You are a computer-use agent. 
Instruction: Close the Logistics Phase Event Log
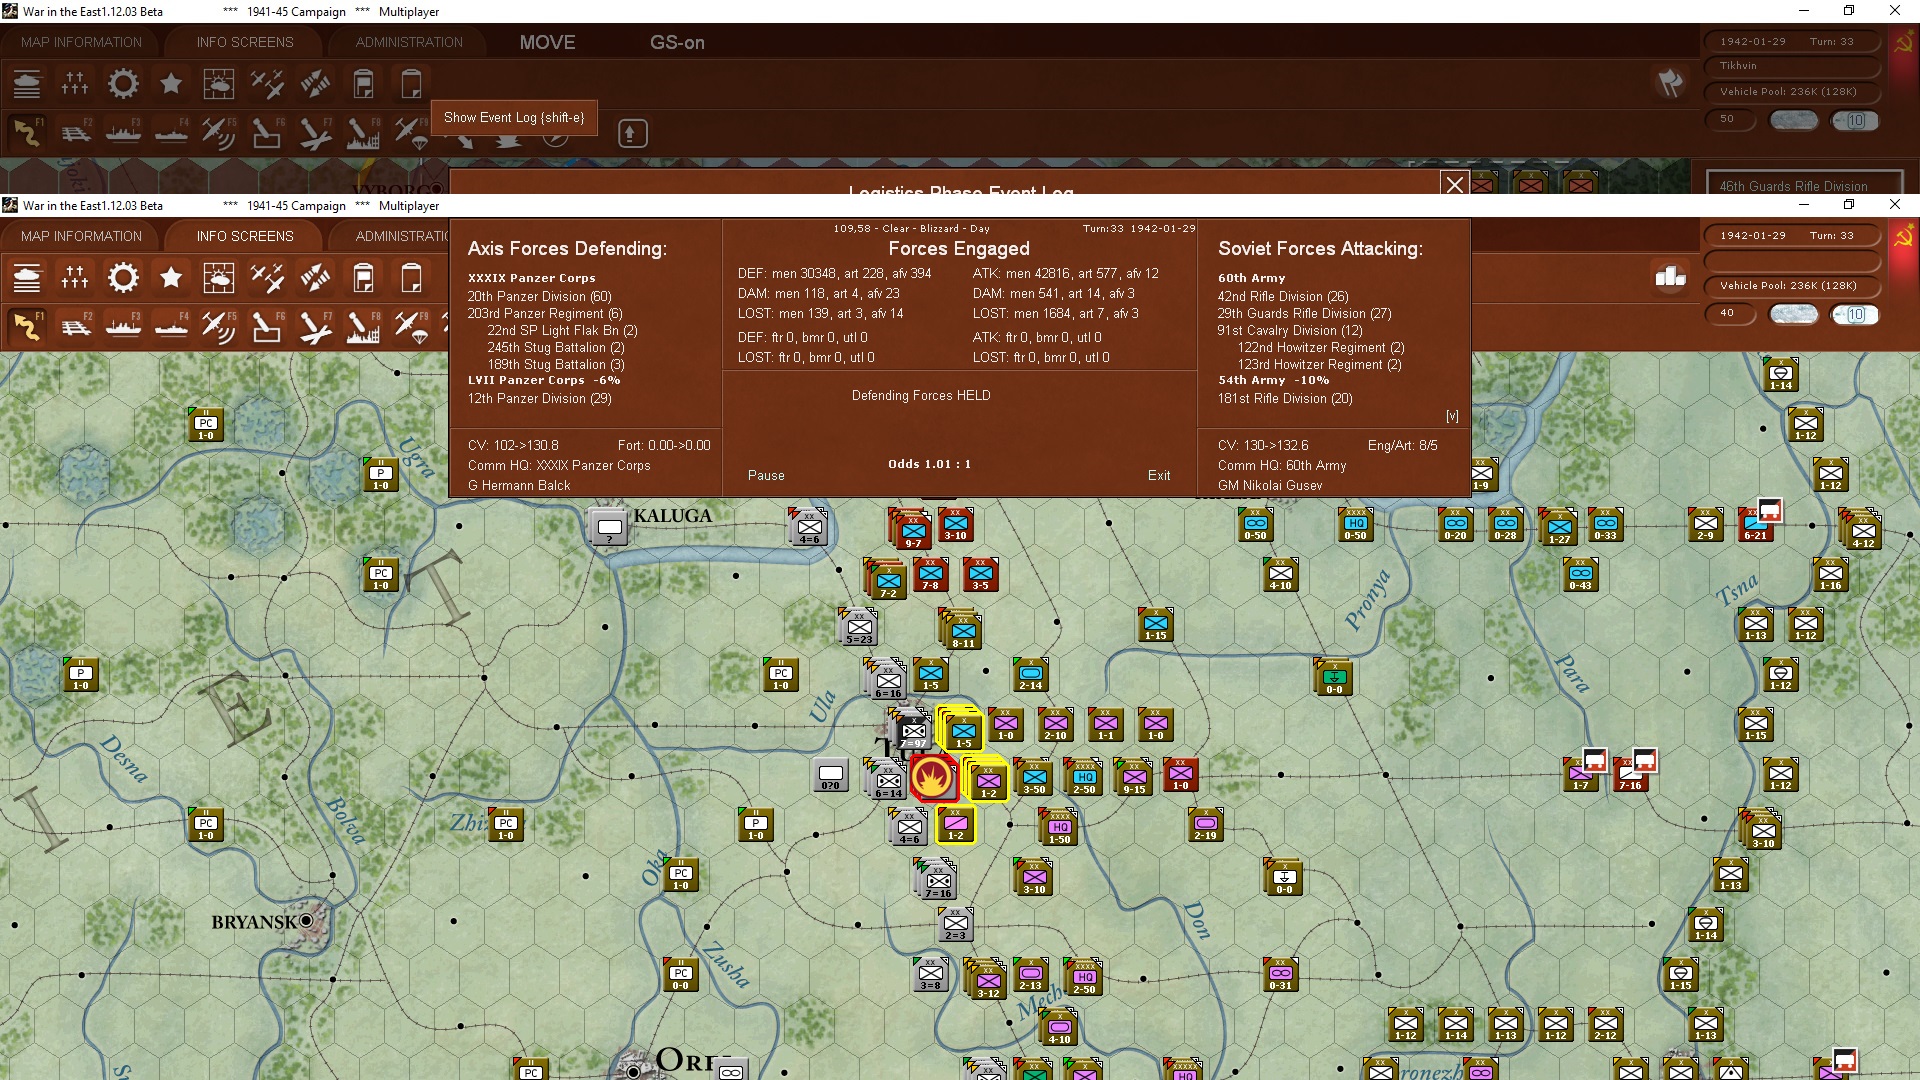(x=1454, y=184)
